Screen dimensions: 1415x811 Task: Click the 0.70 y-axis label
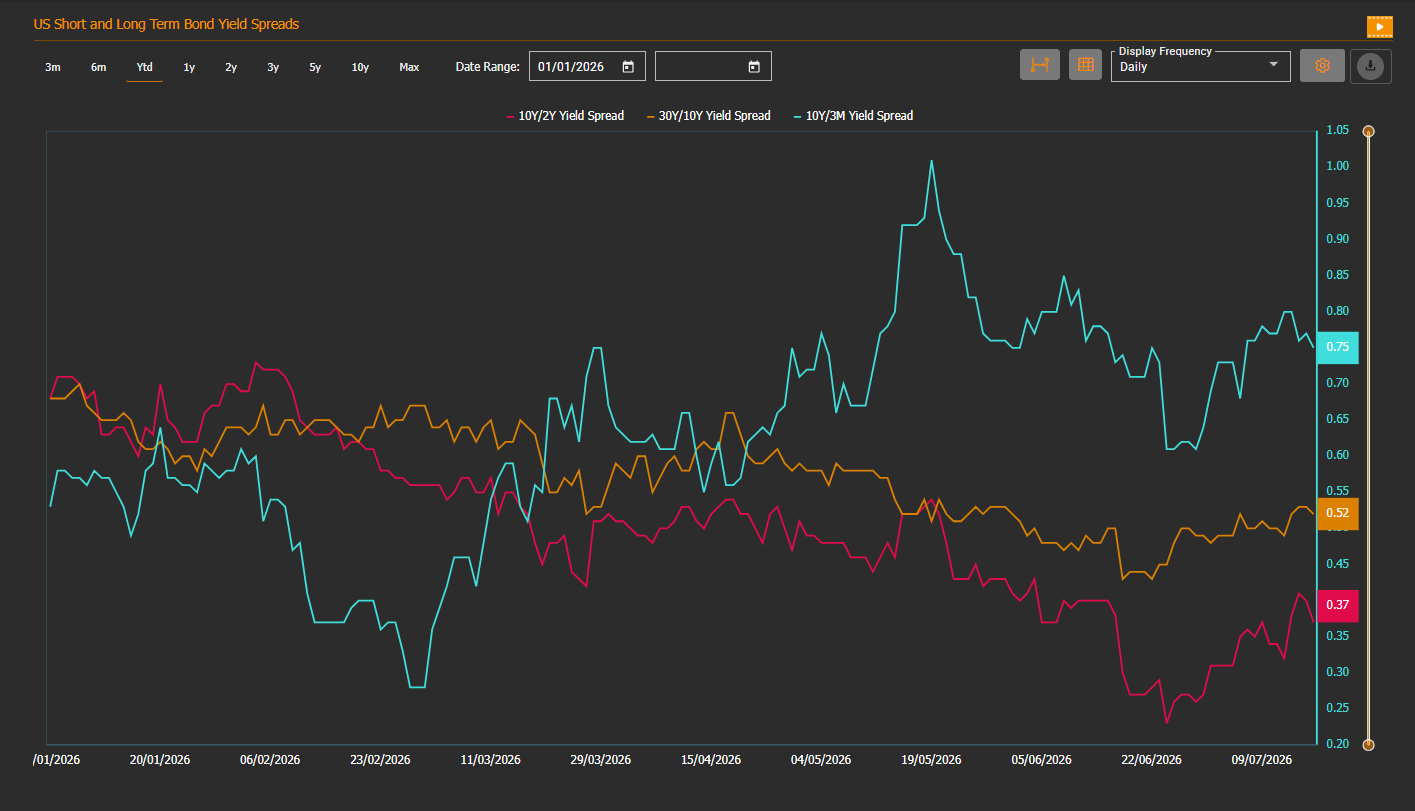(1337, 383)
